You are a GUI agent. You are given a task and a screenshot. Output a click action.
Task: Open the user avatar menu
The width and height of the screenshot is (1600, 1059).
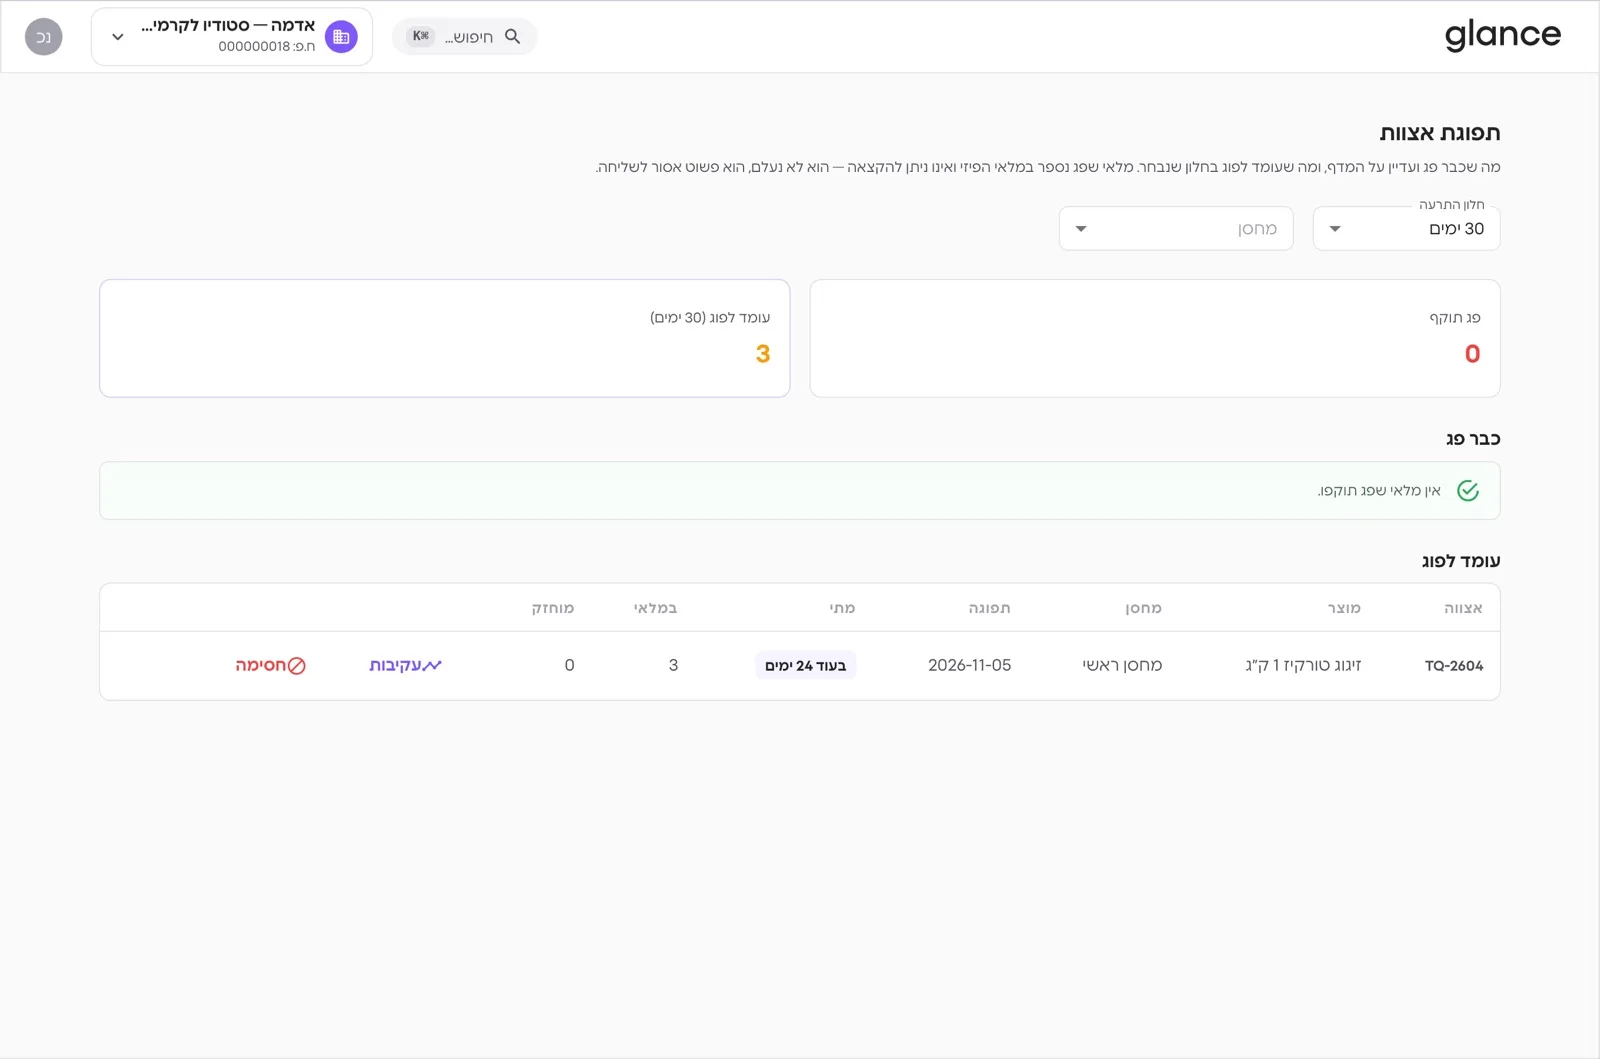tap(44, 37)
